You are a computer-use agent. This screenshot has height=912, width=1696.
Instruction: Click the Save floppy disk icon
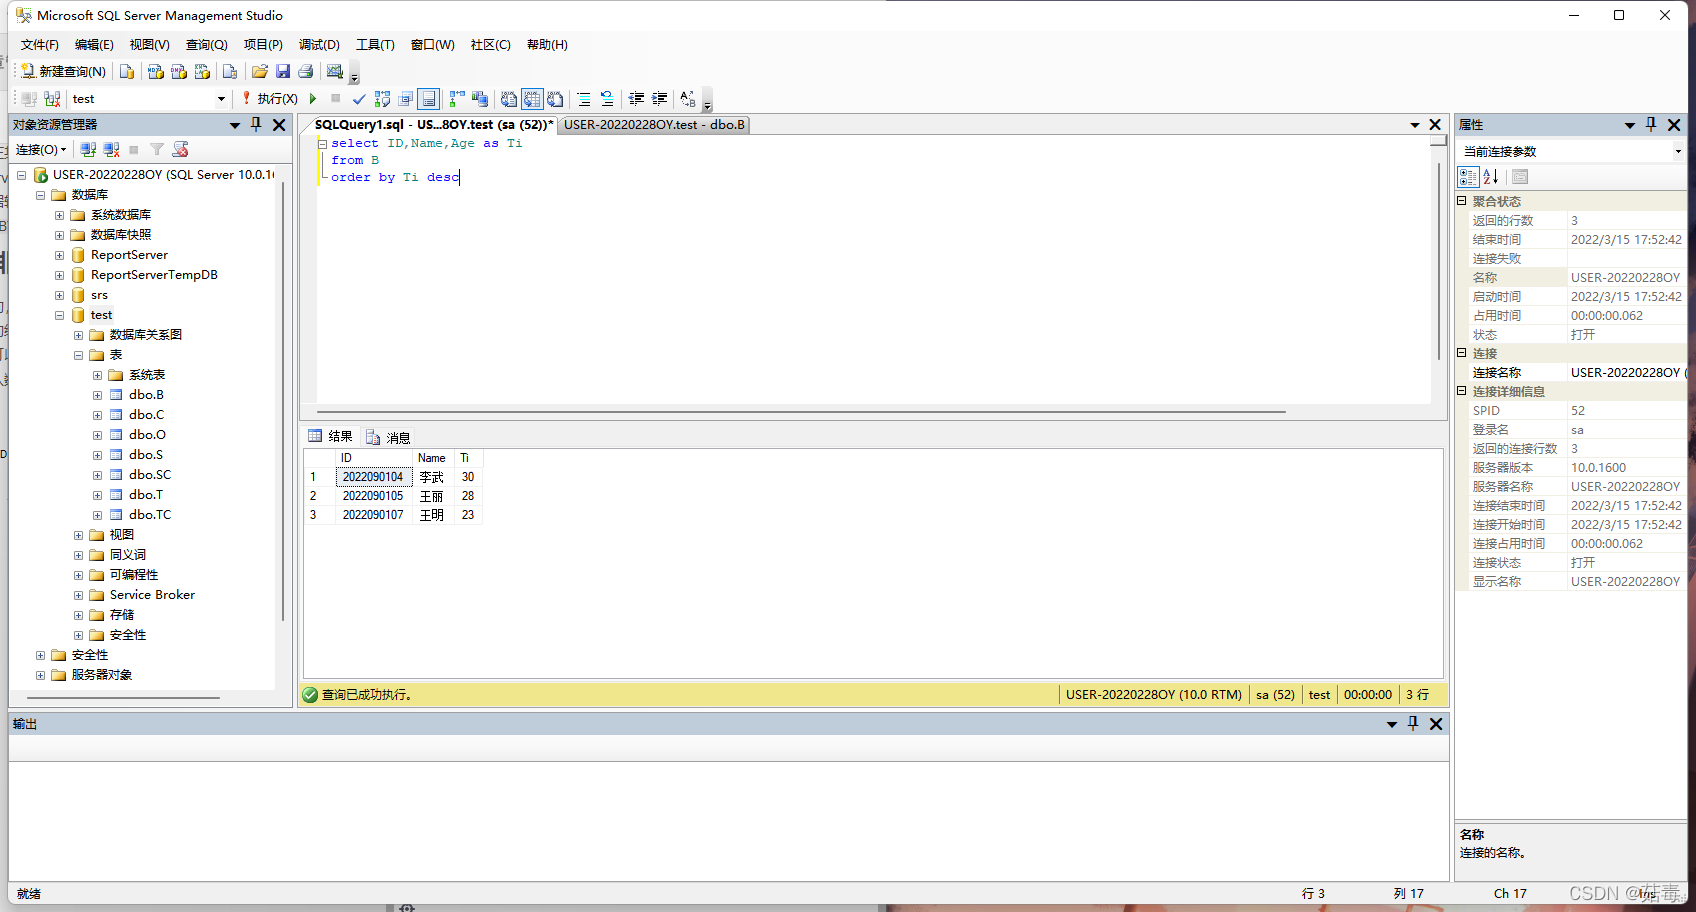[283, 71]
